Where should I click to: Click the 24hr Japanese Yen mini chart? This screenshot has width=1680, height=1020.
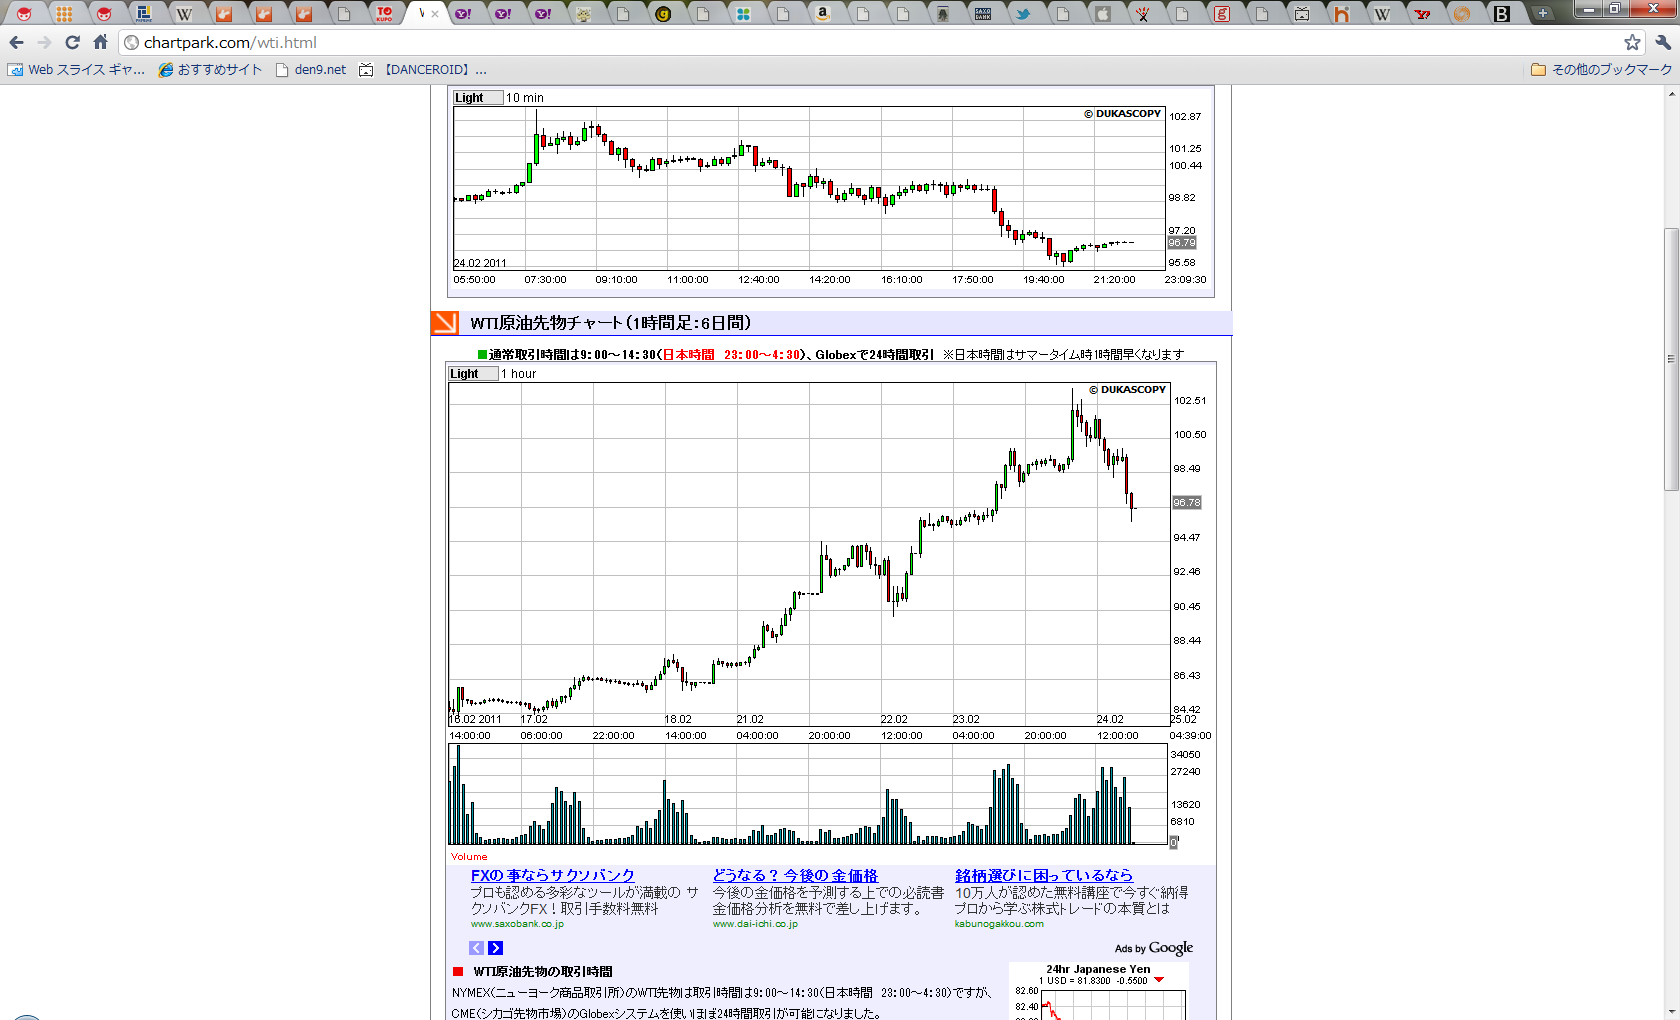1099,991
